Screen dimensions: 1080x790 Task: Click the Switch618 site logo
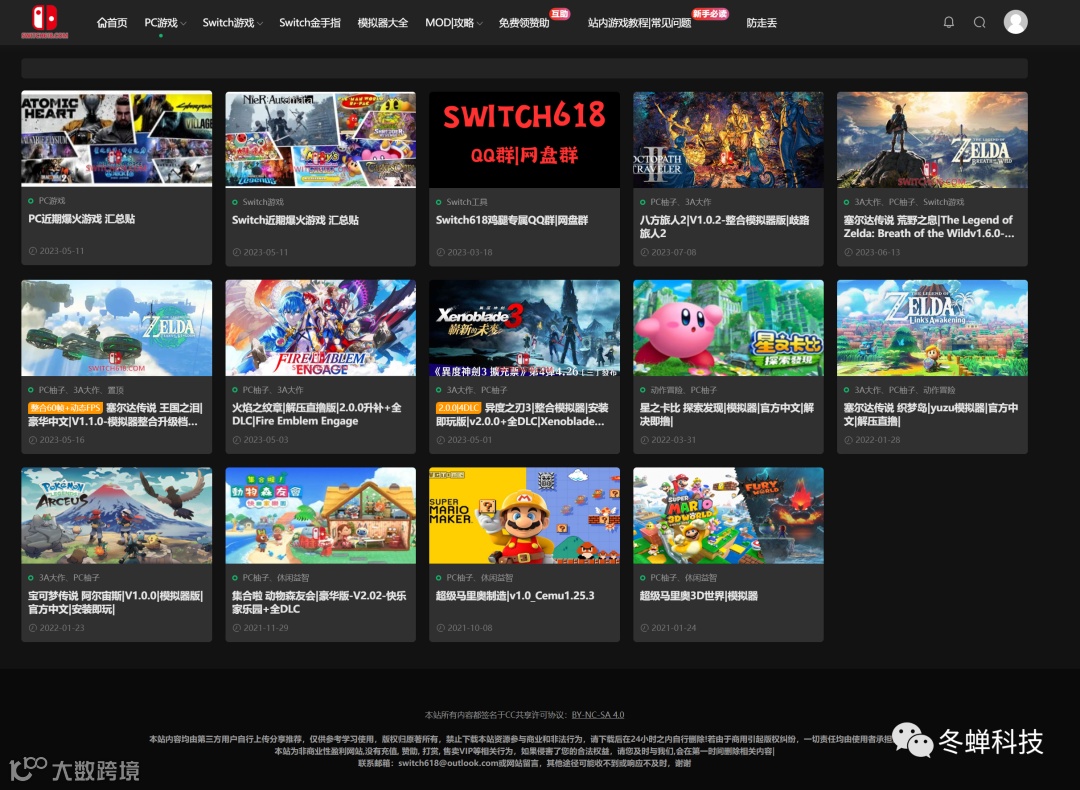point(45,22)
